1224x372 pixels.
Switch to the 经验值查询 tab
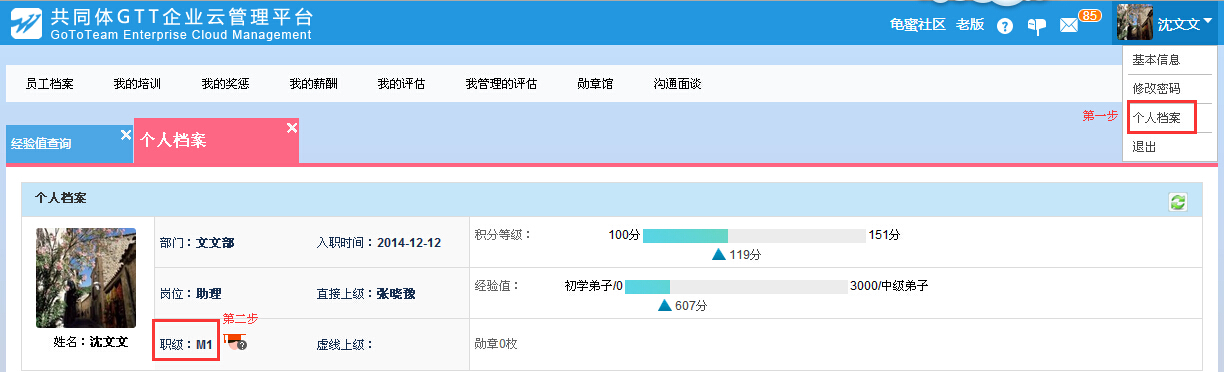pos(41,144)
